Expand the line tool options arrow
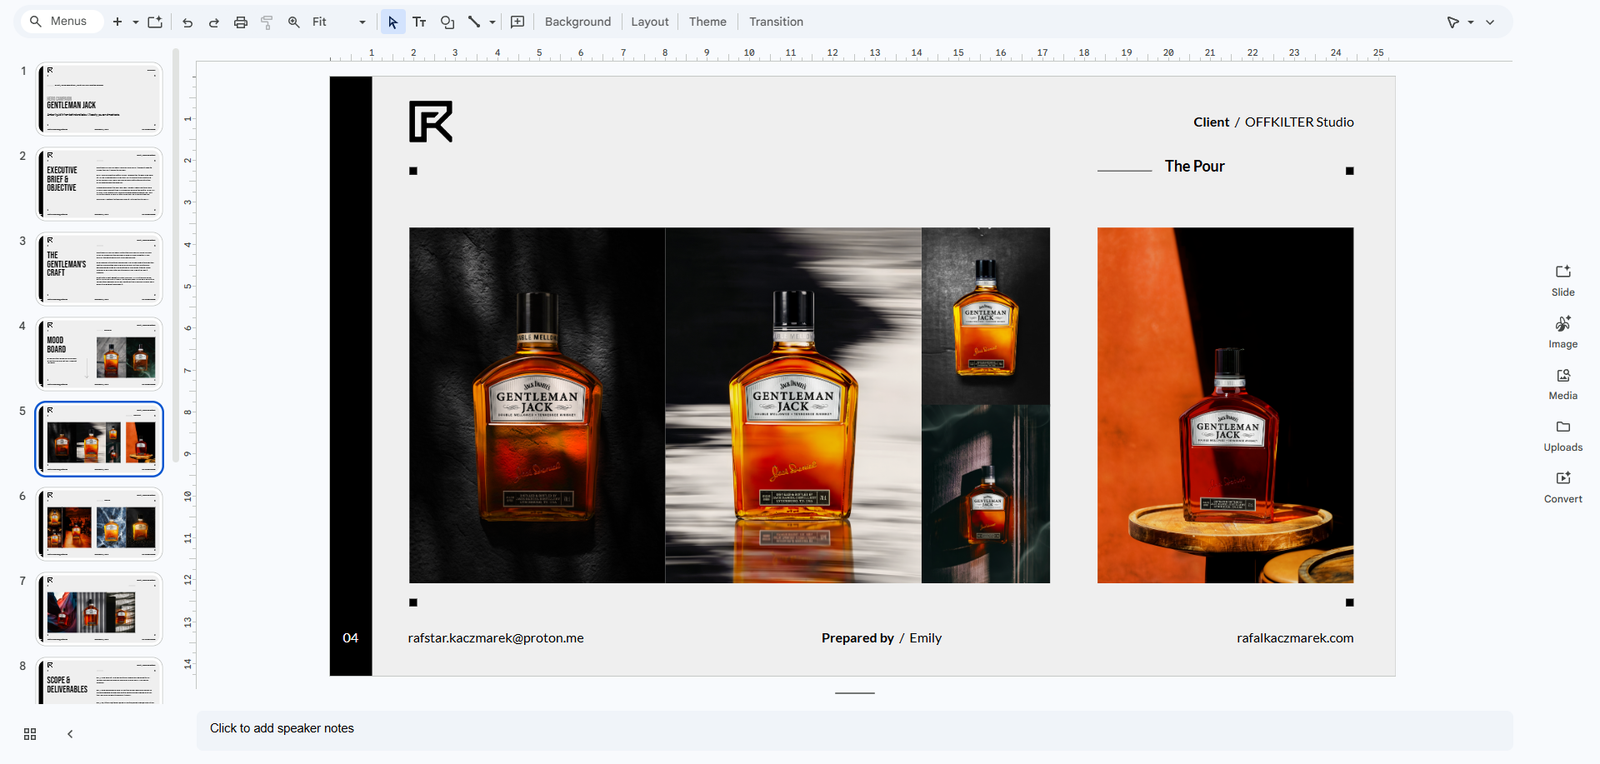Viewport: 1600px width, 764px height. click(x=492, y=22)
